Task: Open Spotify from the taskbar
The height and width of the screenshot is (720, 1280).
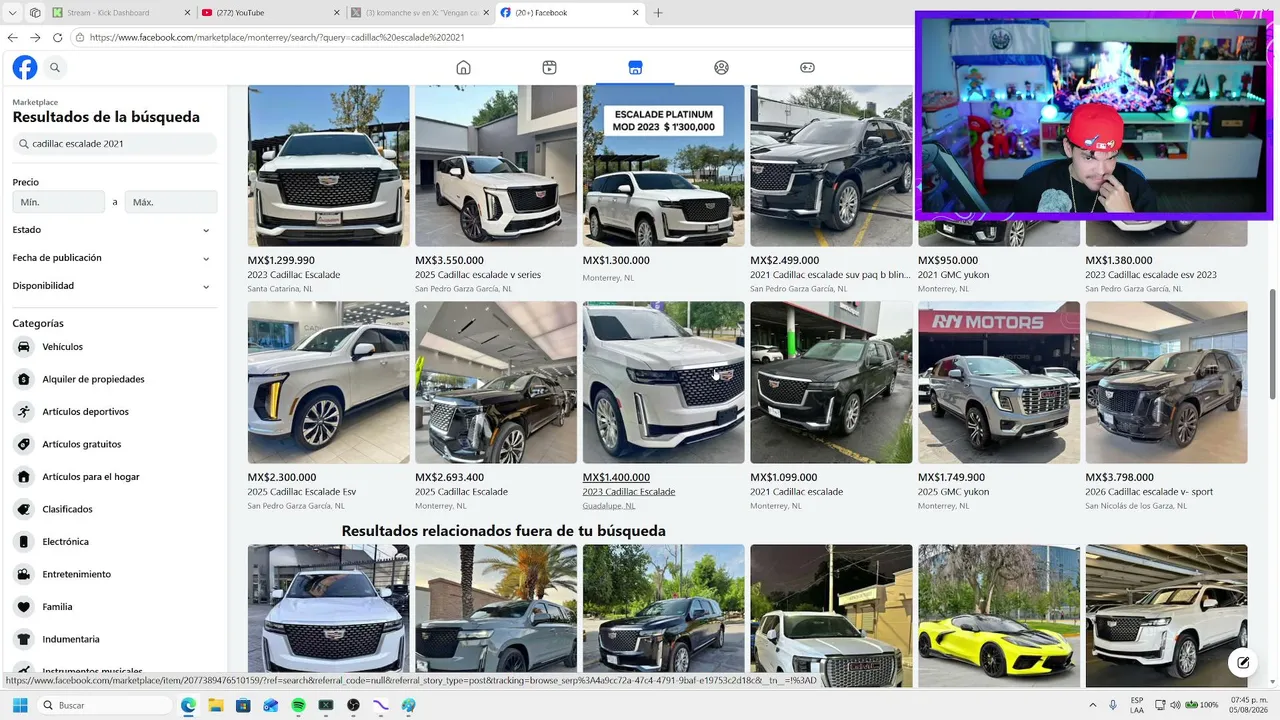Action: click(298, 705)
